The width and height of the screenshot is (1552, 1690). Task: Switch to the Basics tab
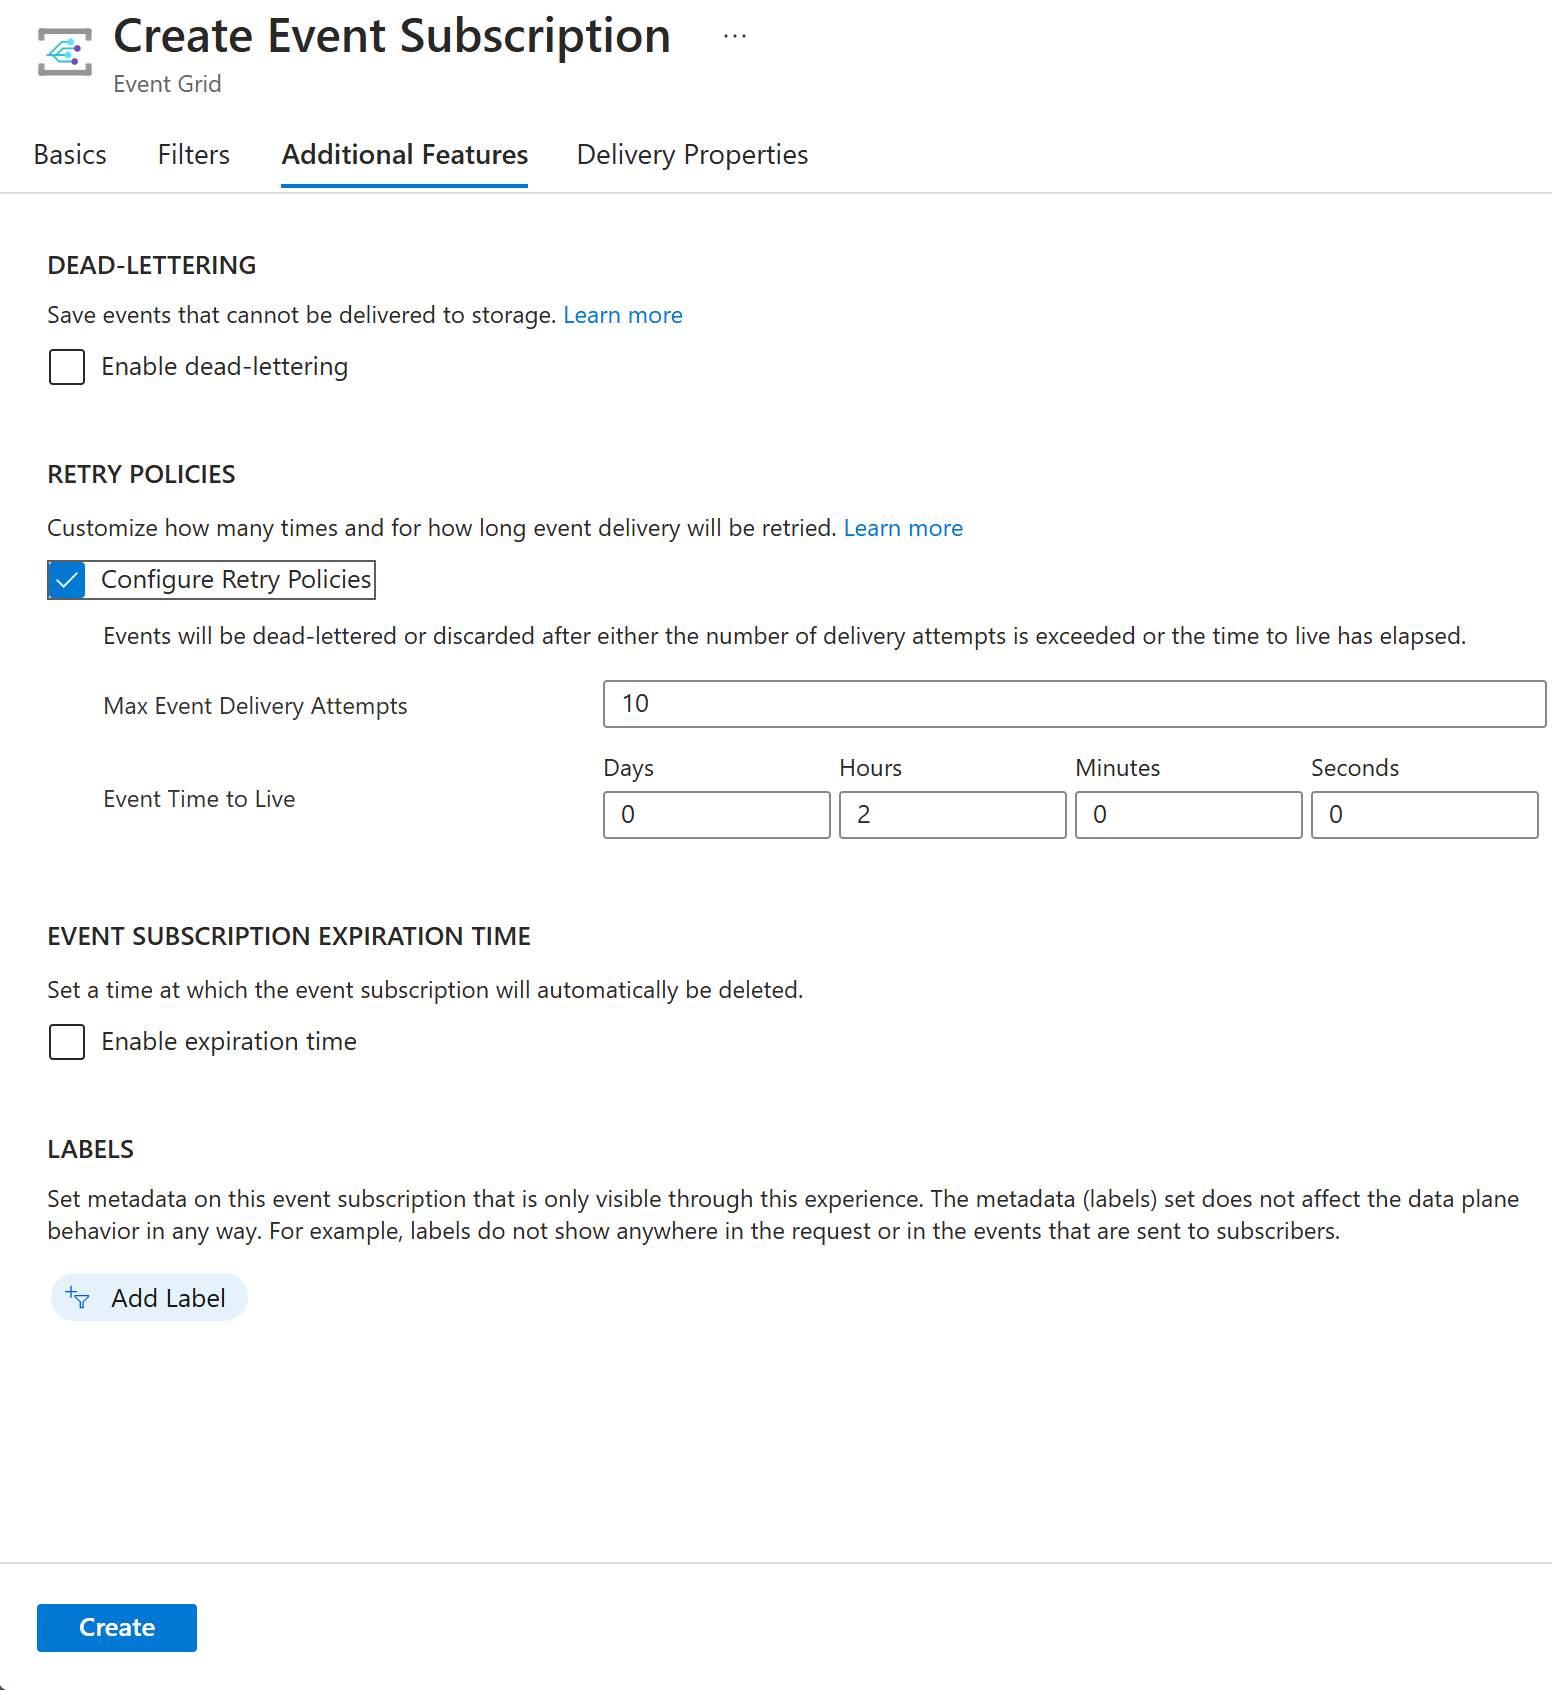[70, 155]
